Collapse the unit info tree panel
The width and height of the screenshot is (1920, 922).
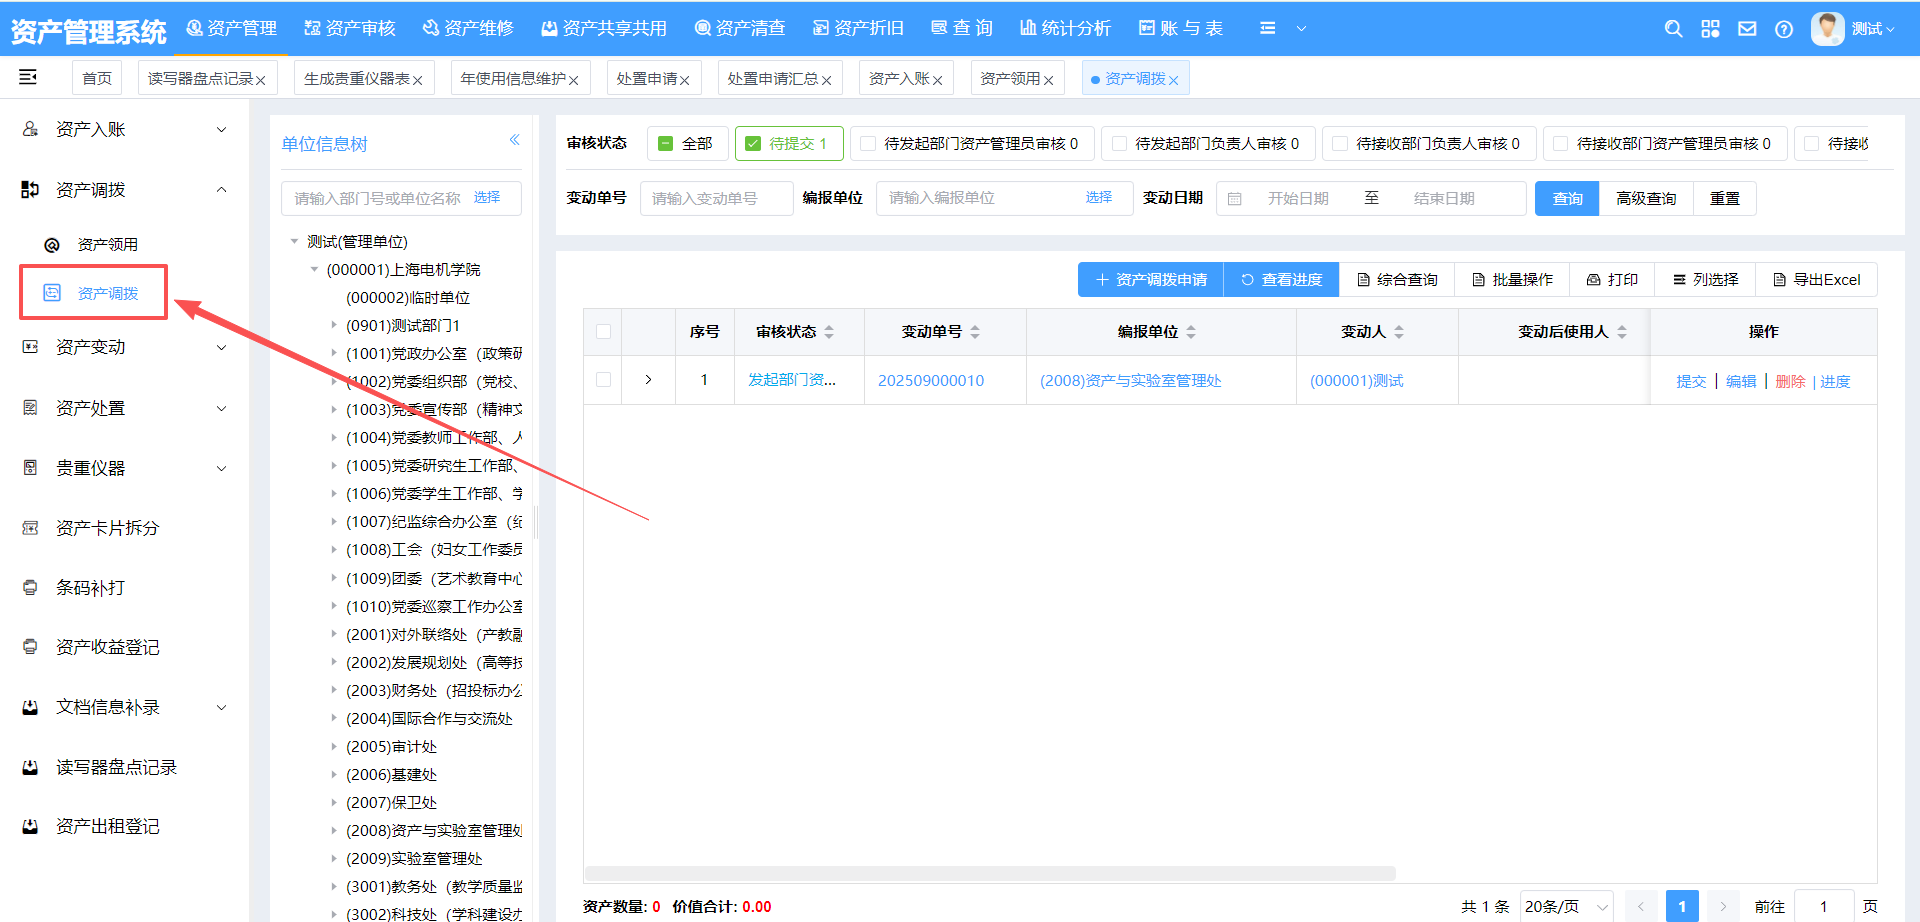pos(514,140)
